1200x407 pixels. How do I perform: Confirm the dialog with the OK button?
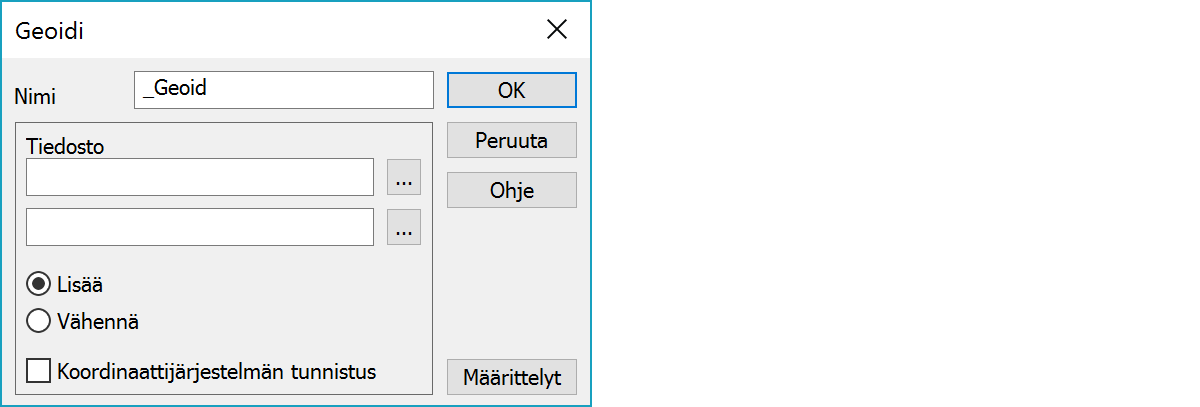tap(511, 89)
